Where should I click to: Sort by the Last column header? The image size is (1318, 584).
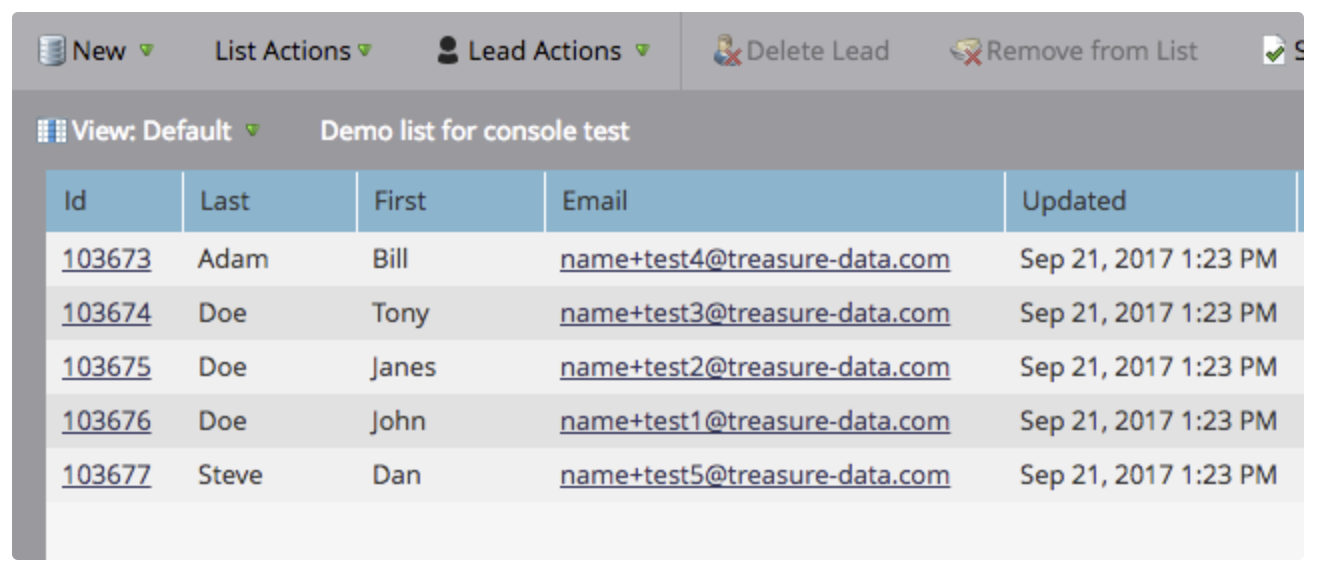click(x=224, y=201)
